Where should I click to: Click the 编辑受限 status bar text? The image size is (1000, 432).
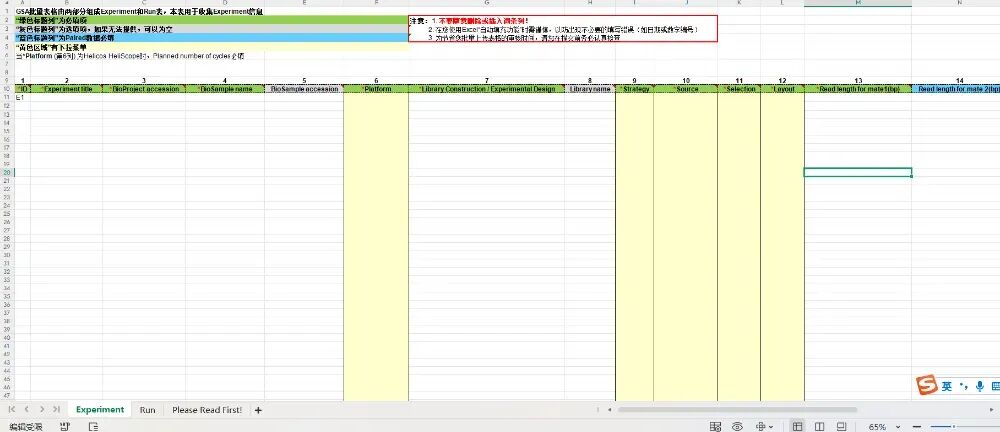click(26, 426)
